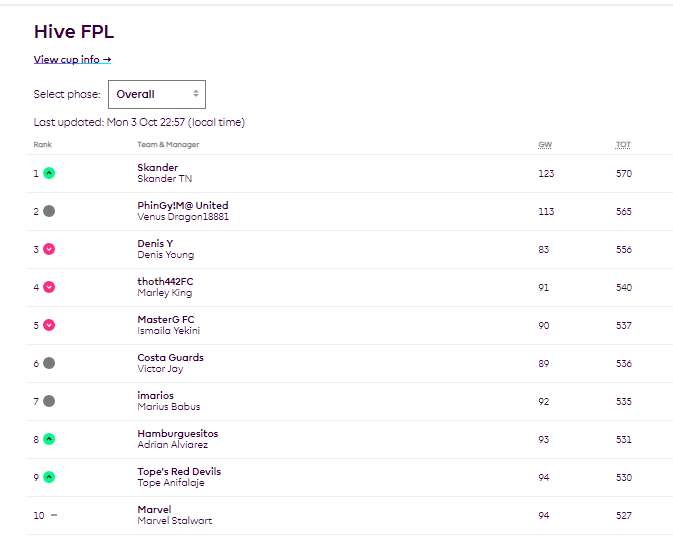673x542 pixels.
Task: Click TOT column header
Action: click(623, 145)
